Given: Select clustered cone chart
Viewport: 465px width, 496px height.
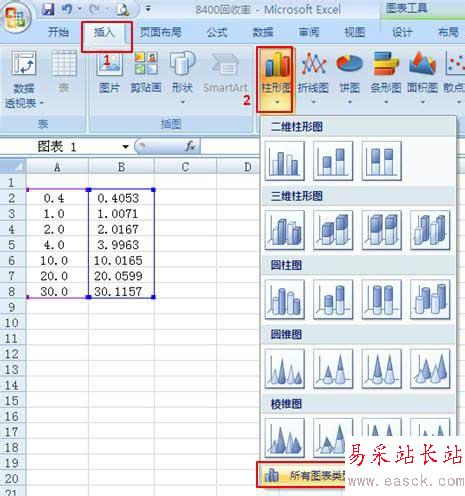Looking at the screenshot, I should (x=285, y=369).
